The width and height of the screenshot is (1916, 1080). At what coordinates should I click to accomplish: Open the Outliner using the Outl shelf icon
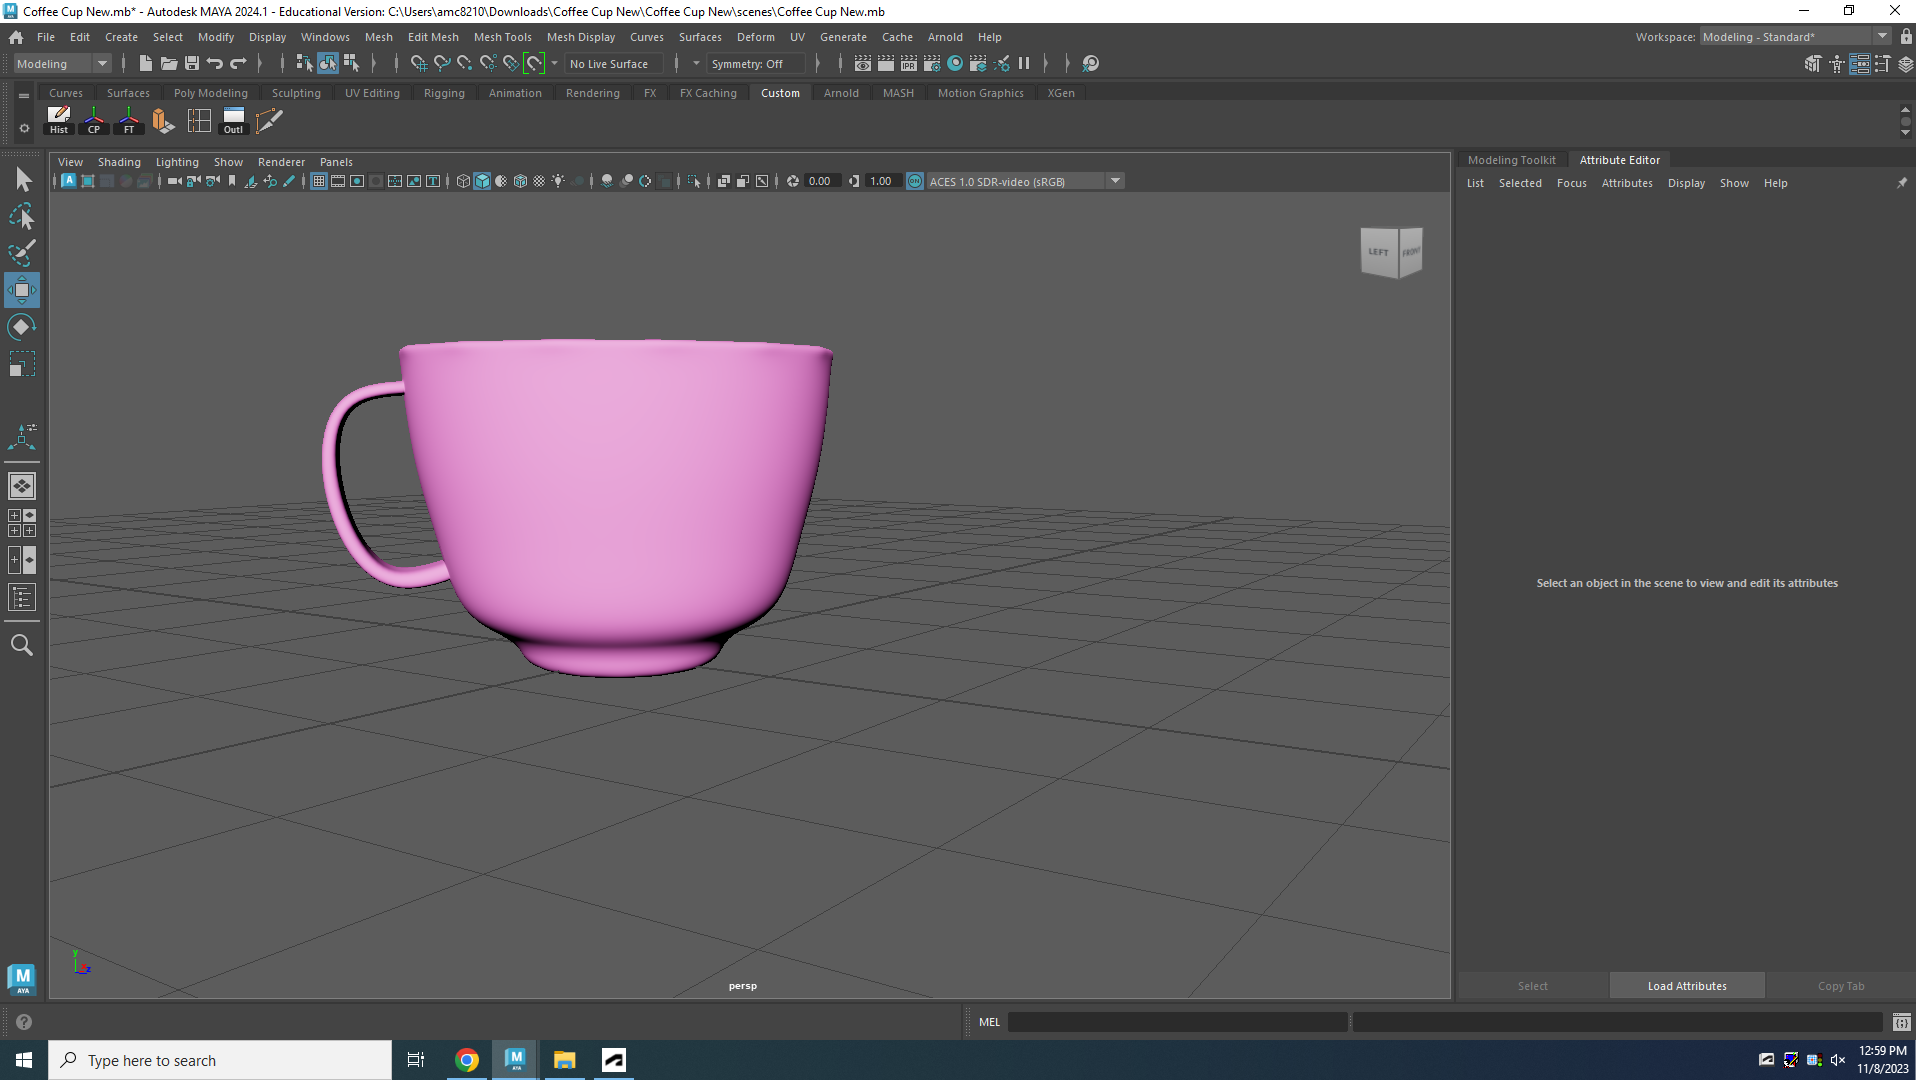point(232,120)
